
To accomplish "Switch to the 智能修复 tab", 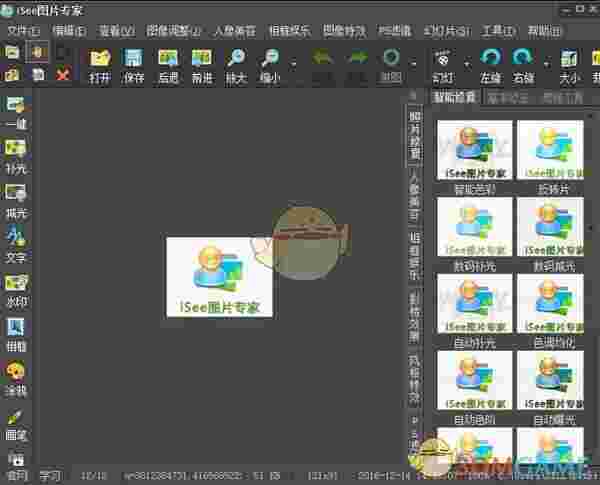I will coord(455,97).
